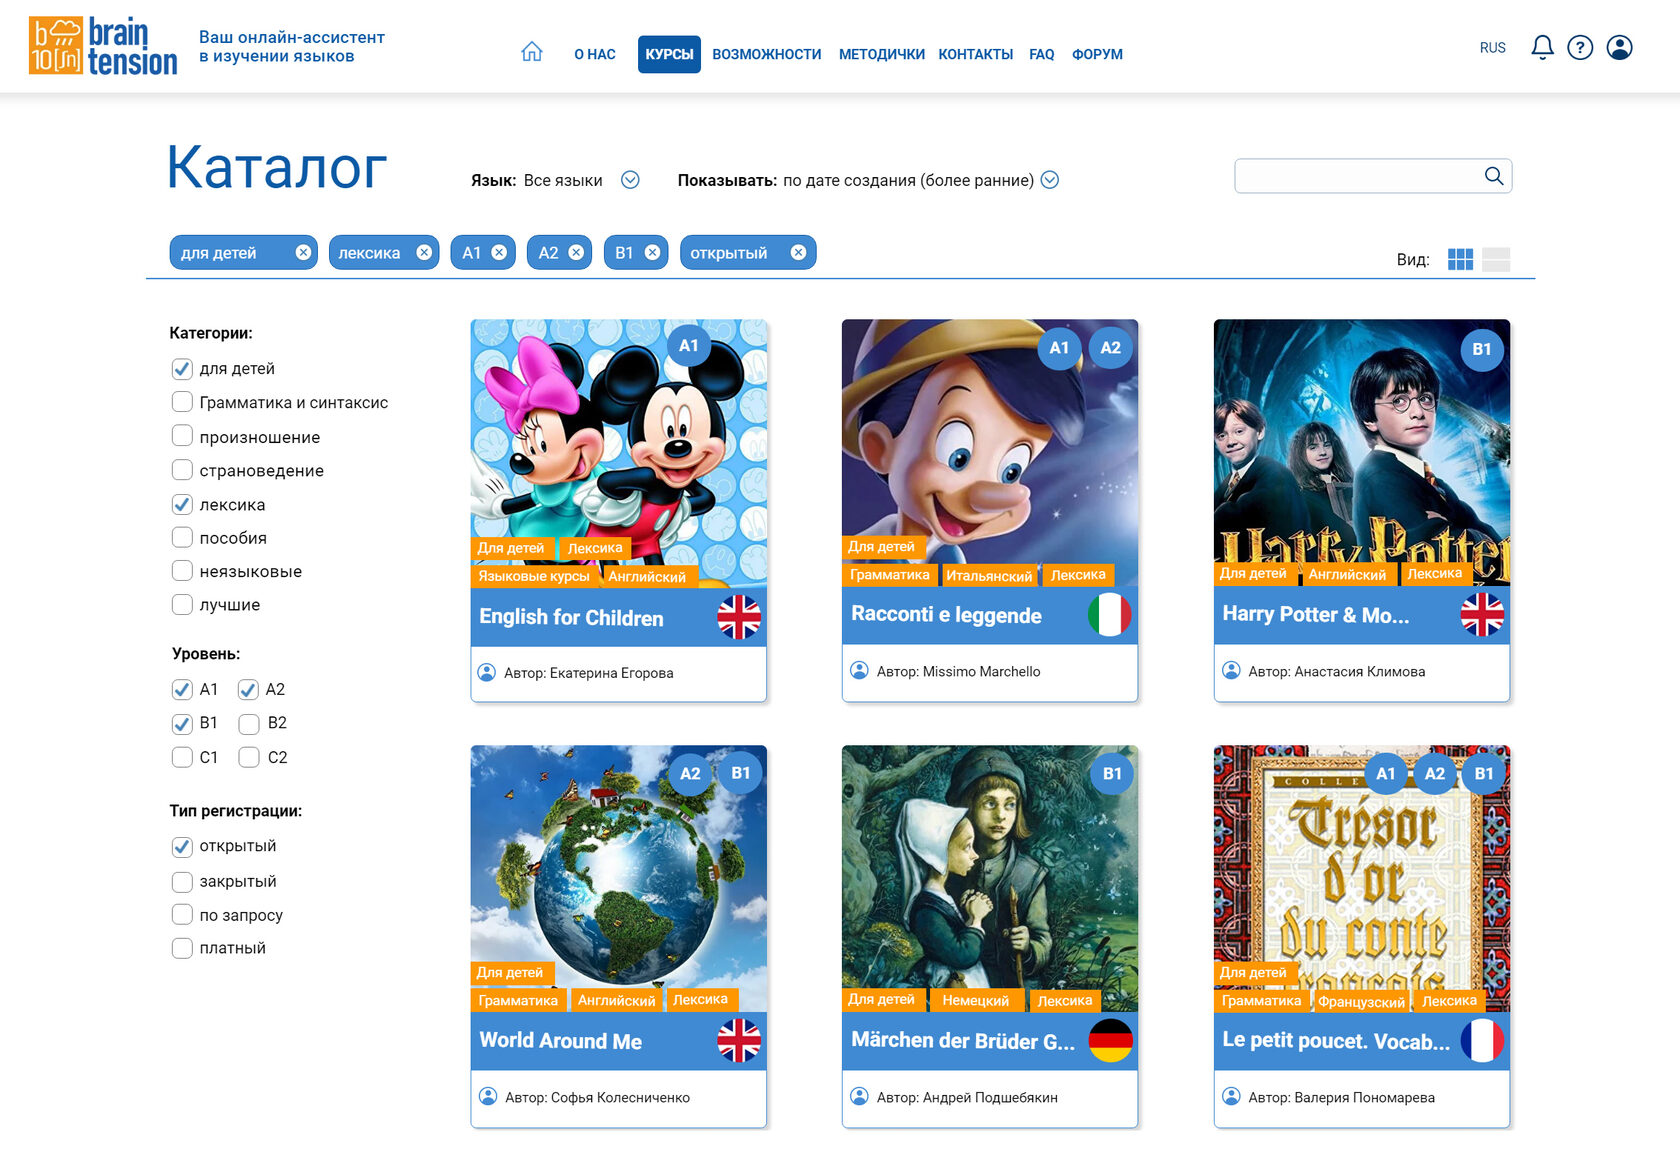
Task: Click author avatar icon for Екатерина Егорова
Action: tap(487, 673)
